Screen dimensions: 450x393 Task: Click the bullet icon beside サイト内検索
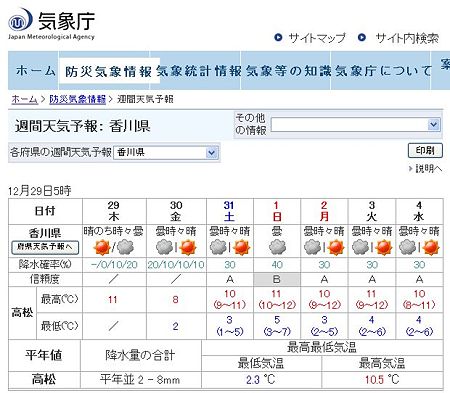(x=362, y=37)
